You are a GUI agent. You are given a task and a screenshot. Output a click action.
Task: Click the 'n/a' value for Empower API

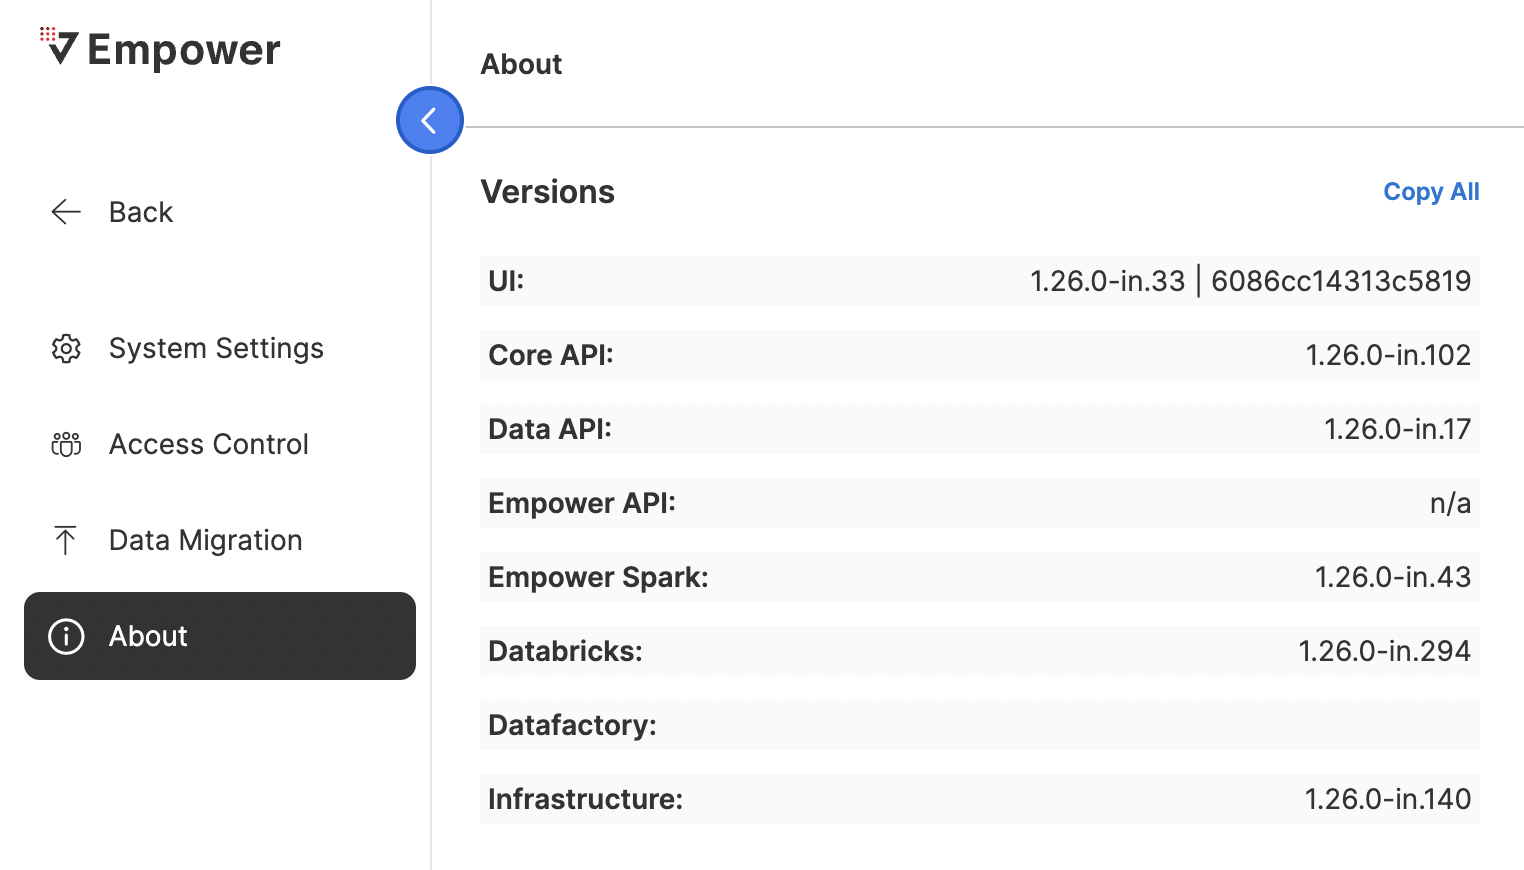pyautogui.click(x=1450, y=503)
